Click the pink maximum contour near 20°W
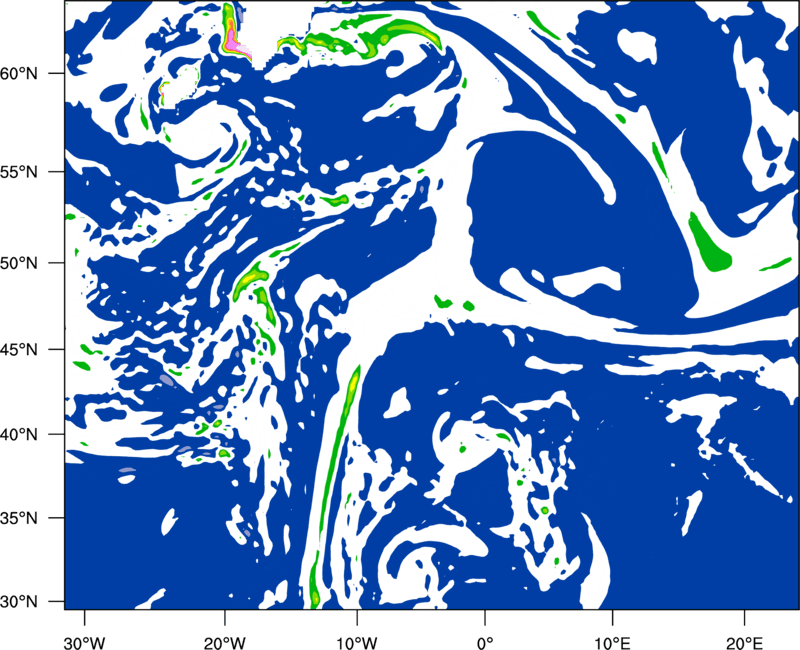The image size is (800, 650). 234,45
